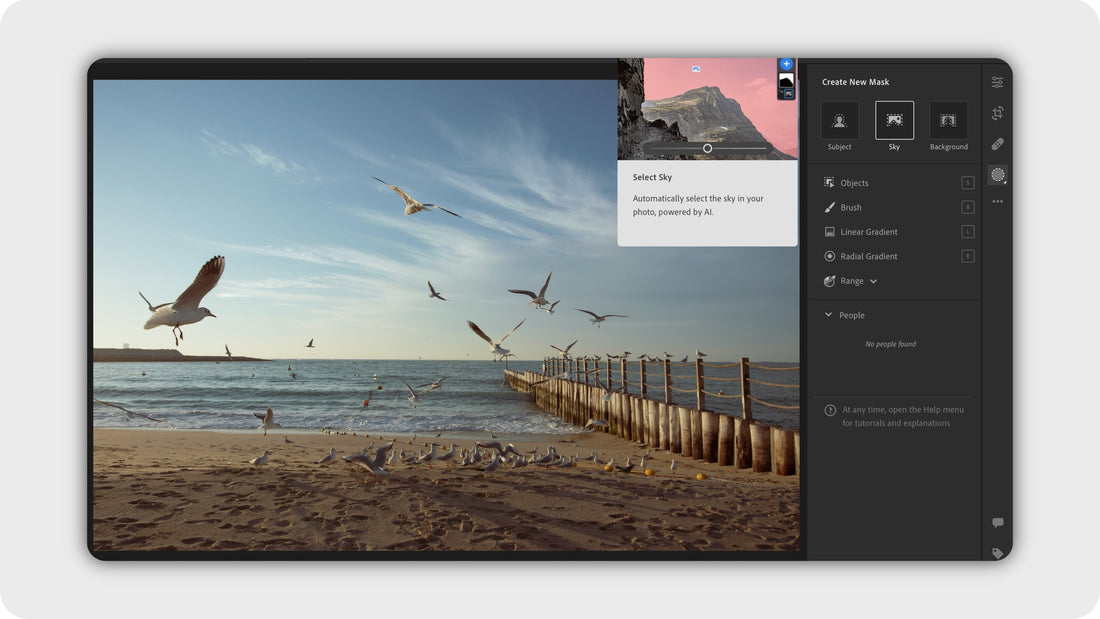
Task: Open the Keywords tag icon
Action: [997, 552]
